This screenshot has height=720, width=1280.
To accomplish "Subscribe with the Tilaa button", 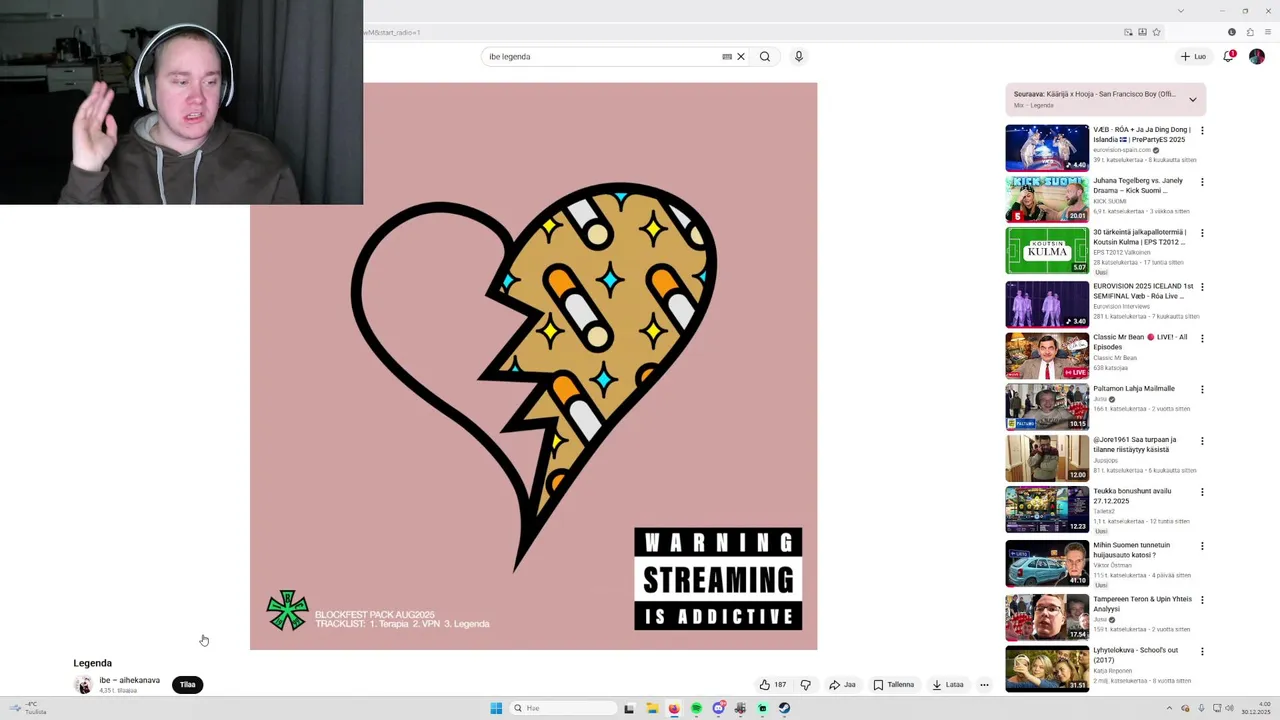I will [x=187, y=685].
